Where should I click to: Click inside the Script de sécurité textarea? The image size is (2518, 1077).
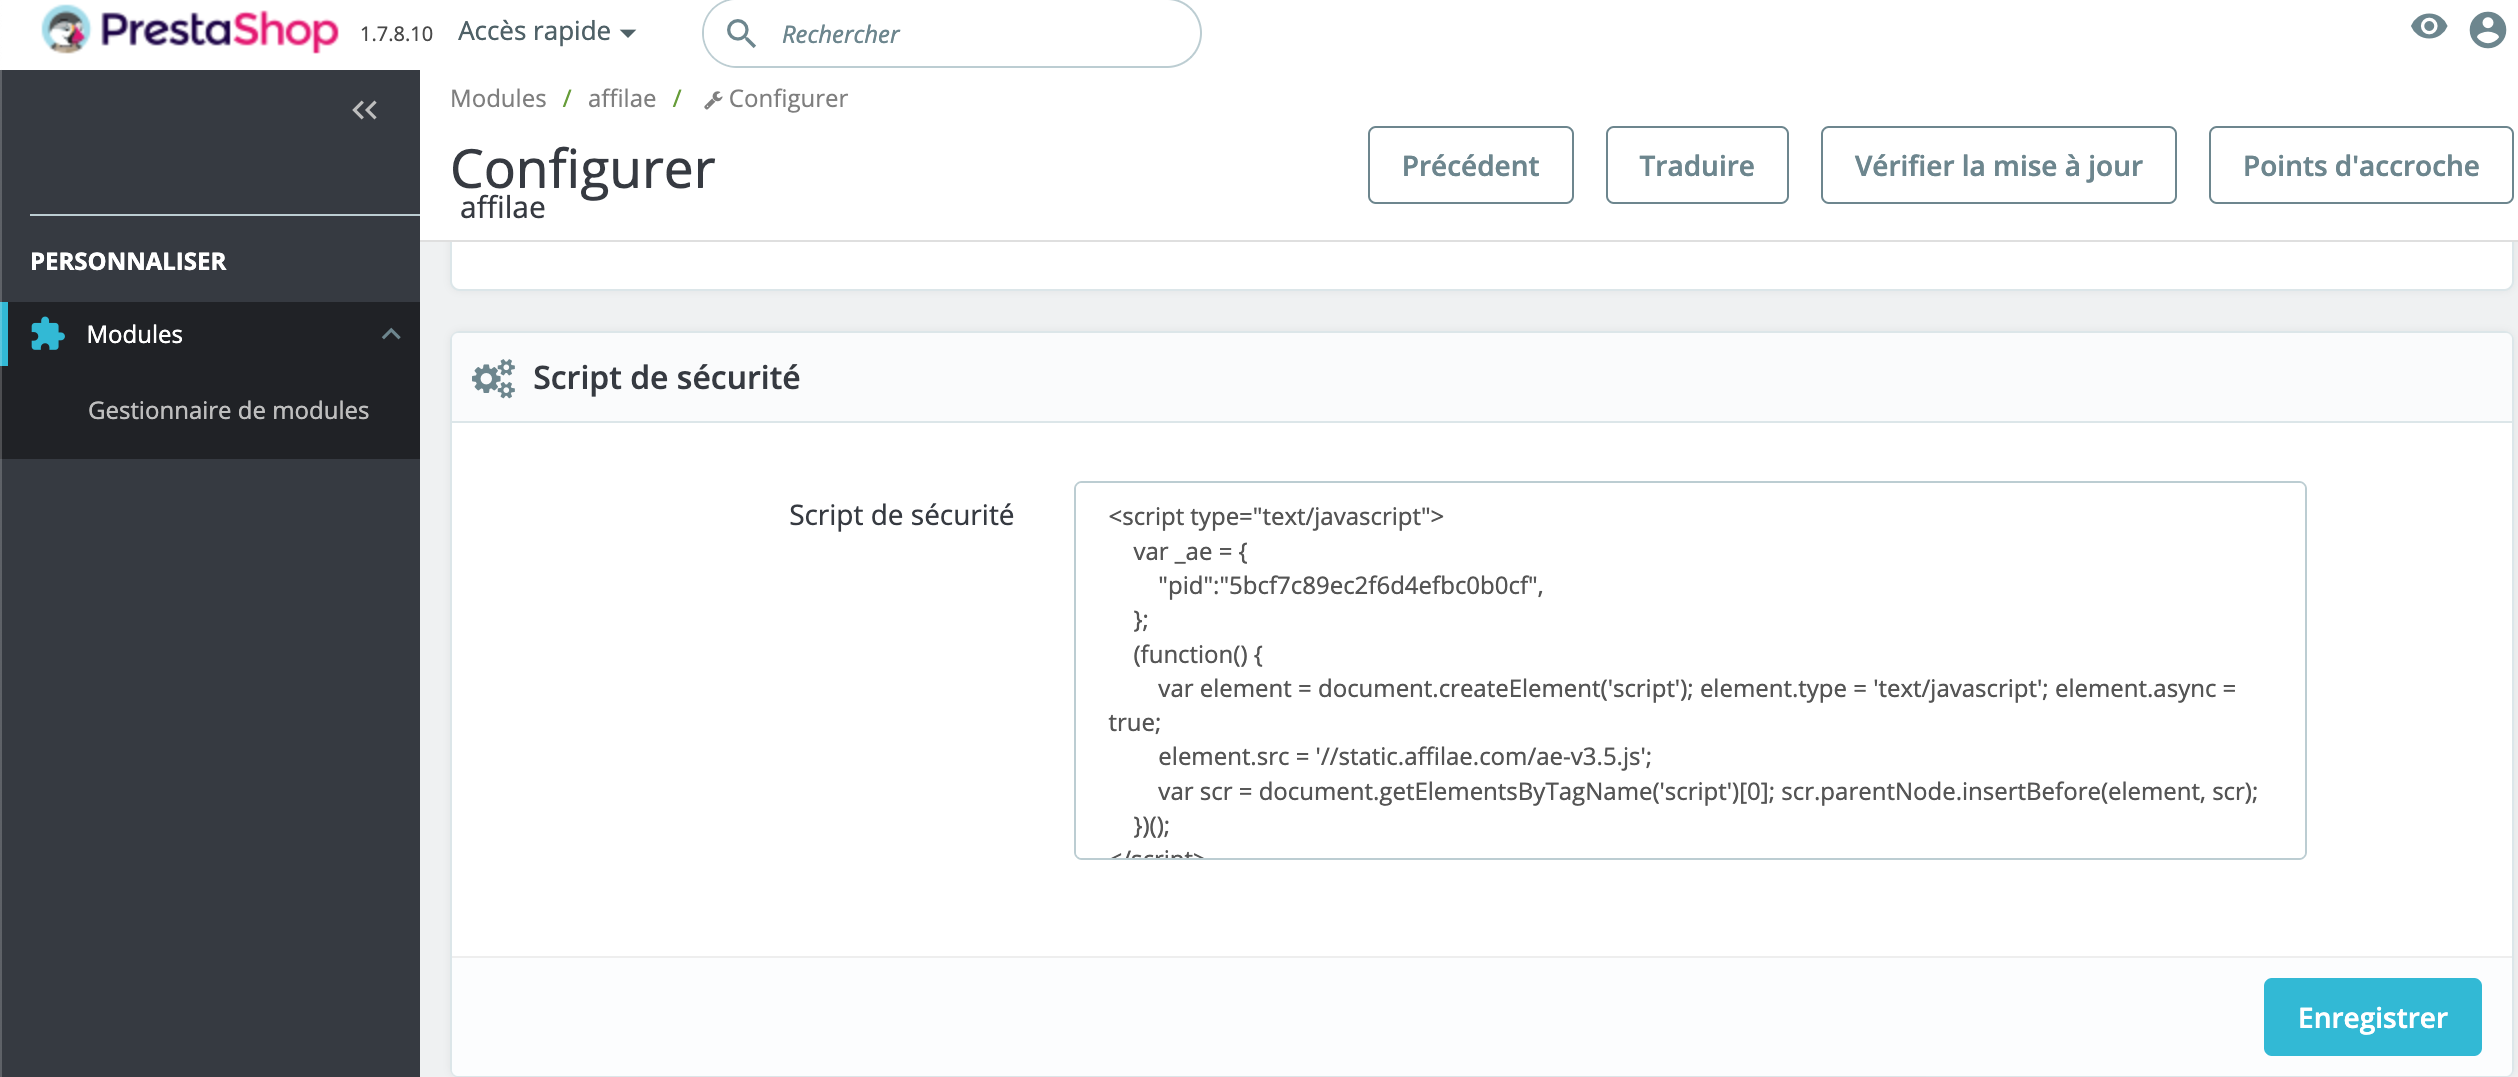coord(1690,670)
